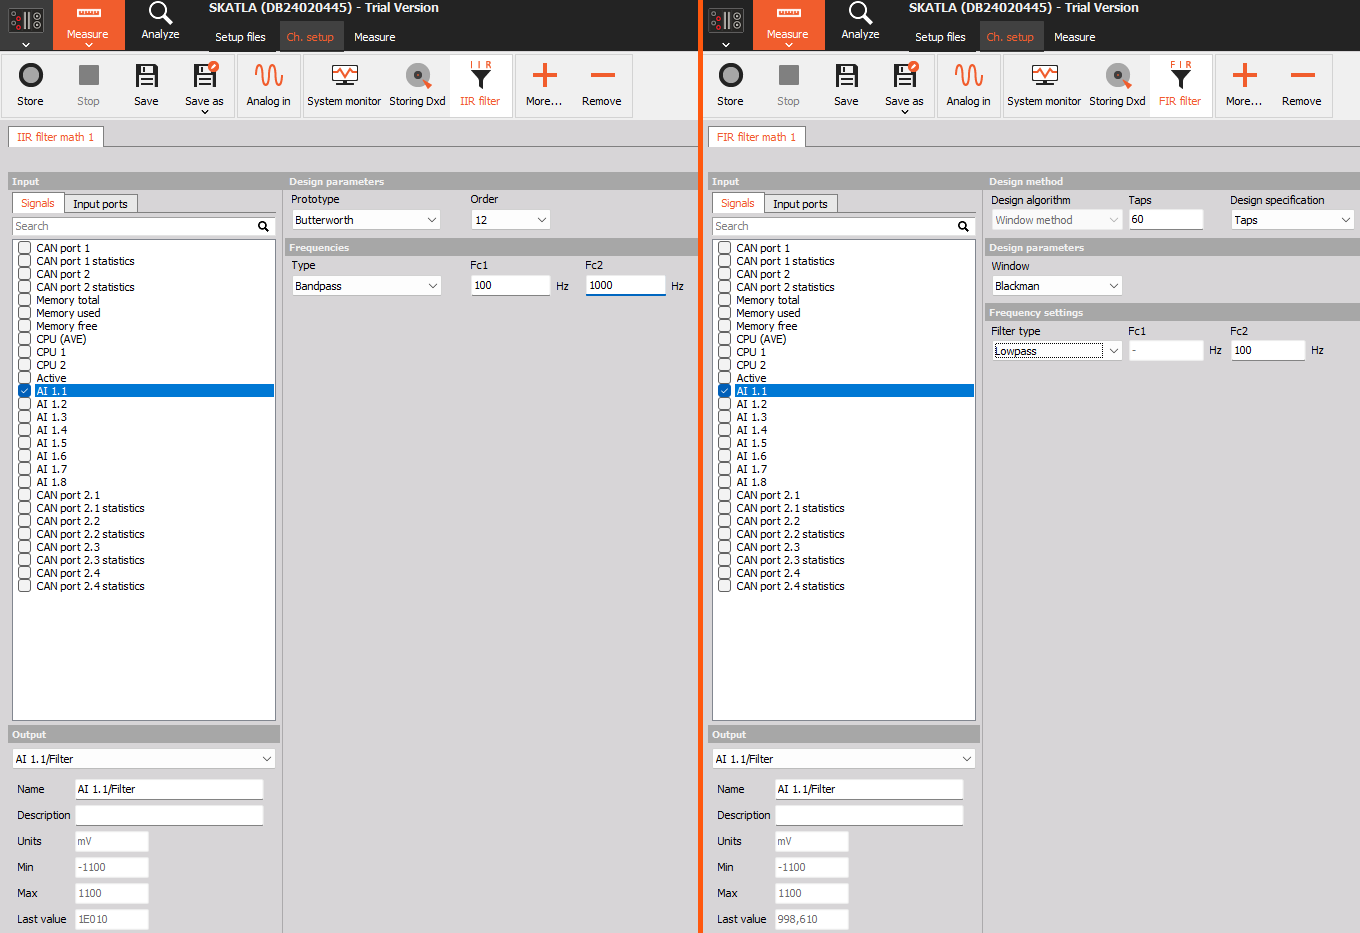The image size is (1360, 933).
Task: Open the Prototype dropdown showing Butterworth
Action: coord(366,219)
